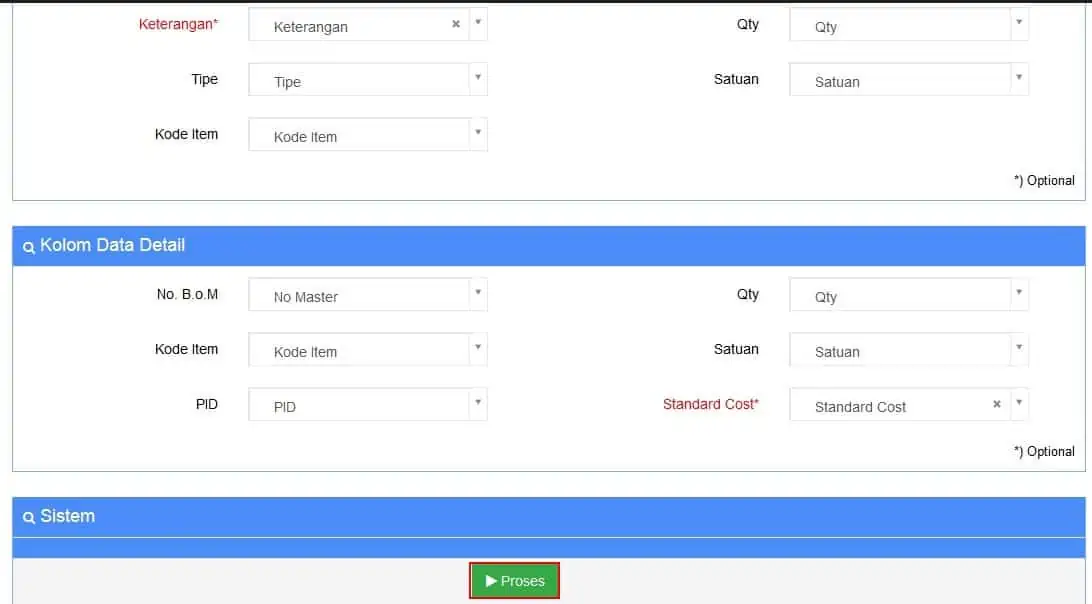Viewport: 1092px width, 604px height.
Task: Click the Tipe select field
Action: click(368, 79)
